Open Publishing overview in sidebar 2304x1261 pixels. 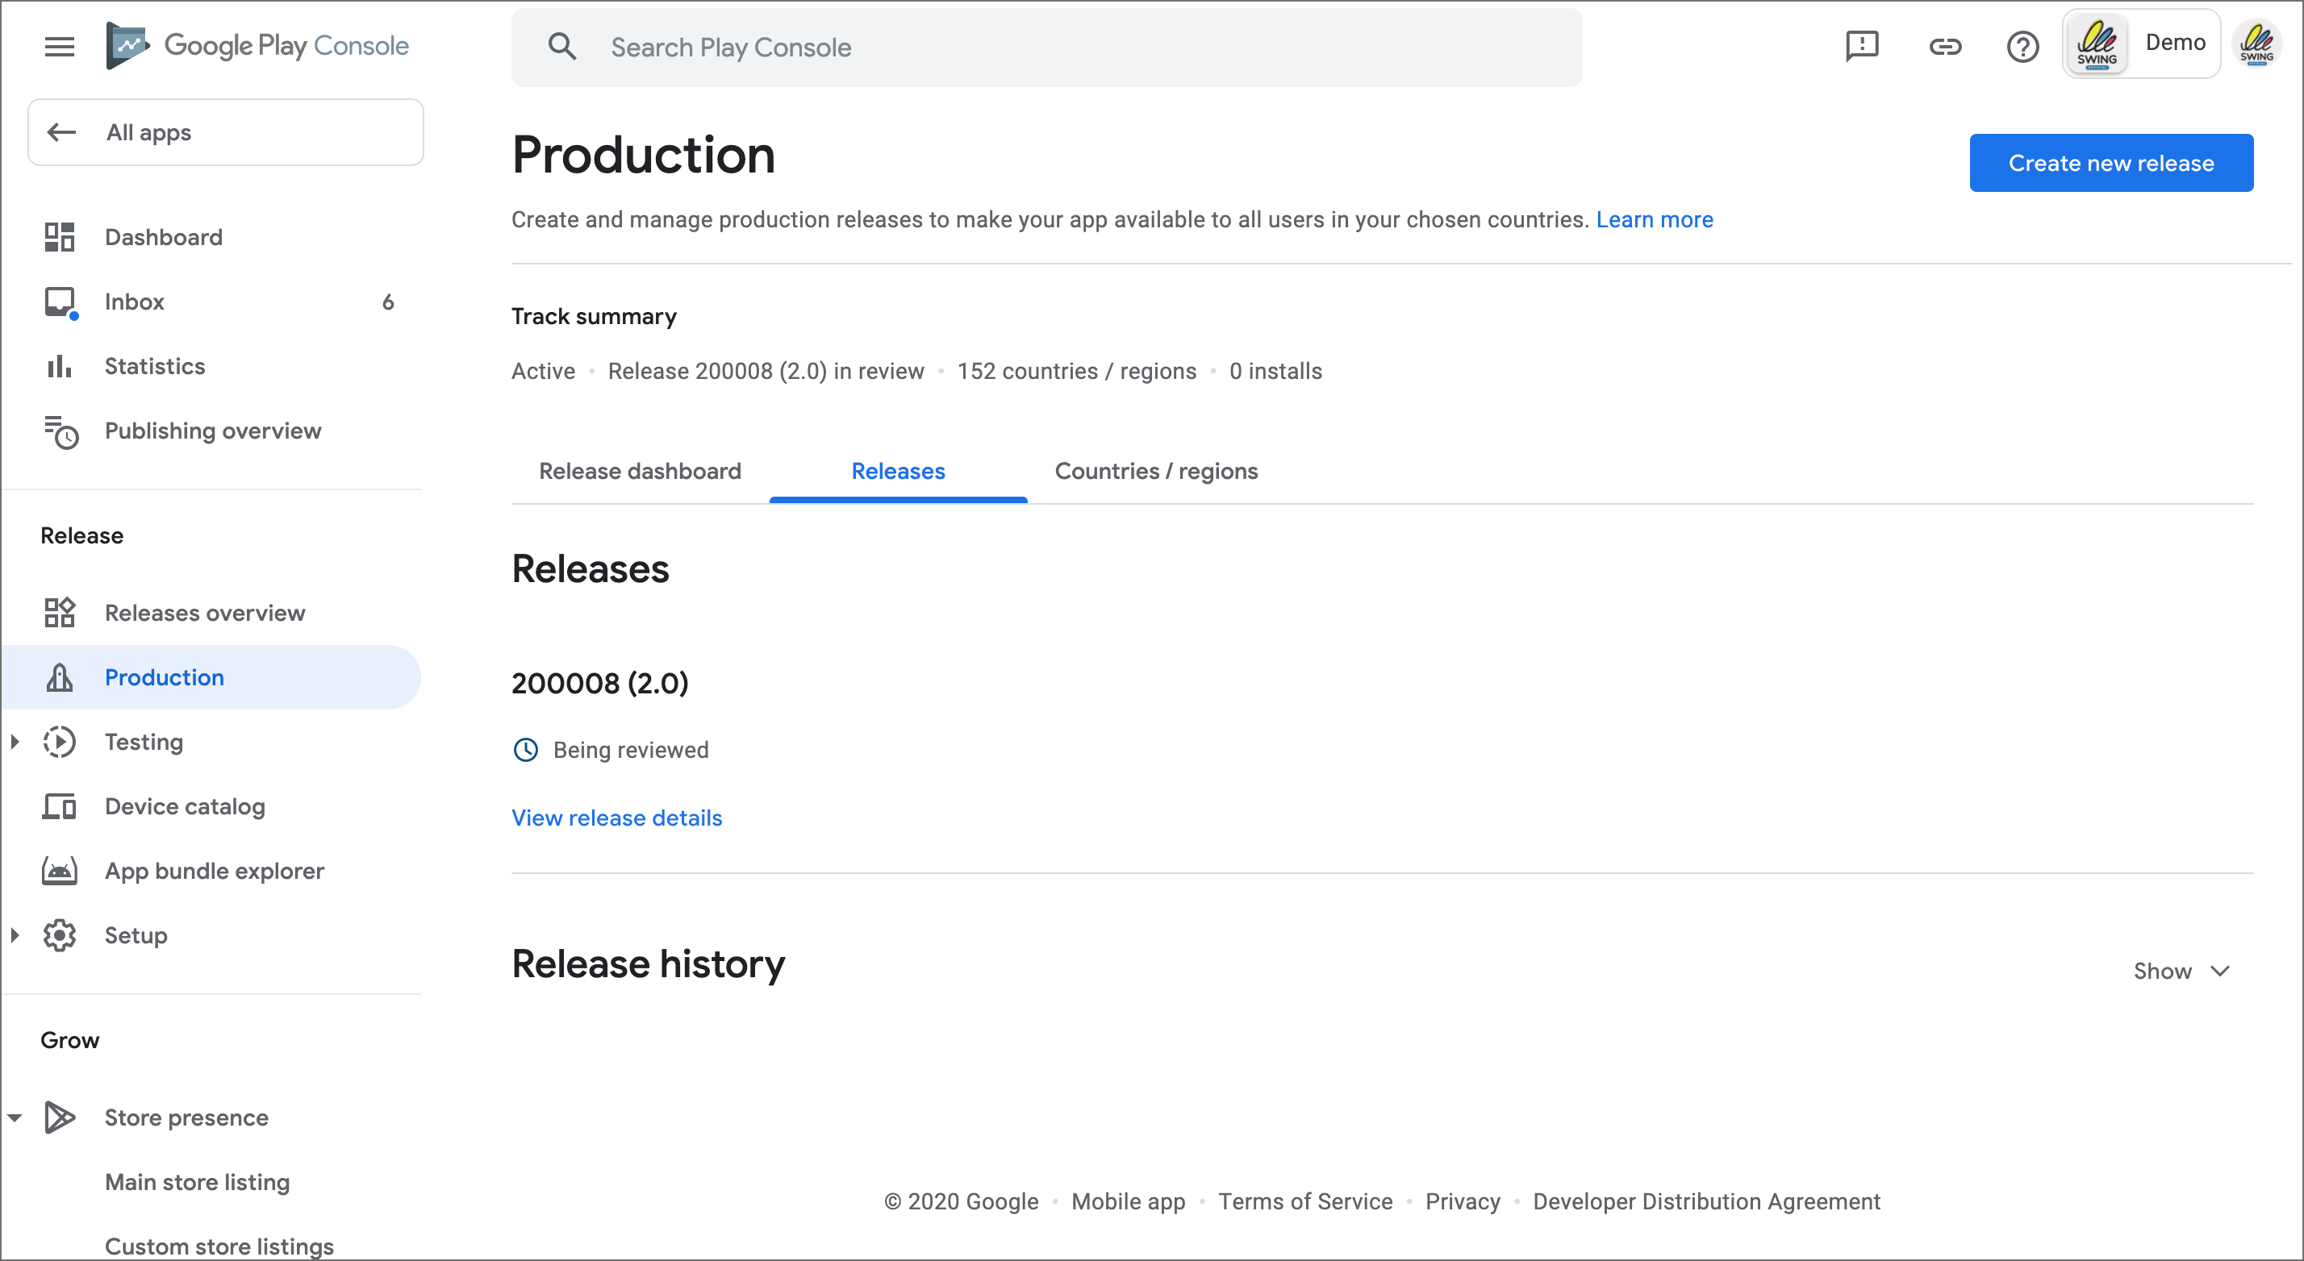pos(212,431)
